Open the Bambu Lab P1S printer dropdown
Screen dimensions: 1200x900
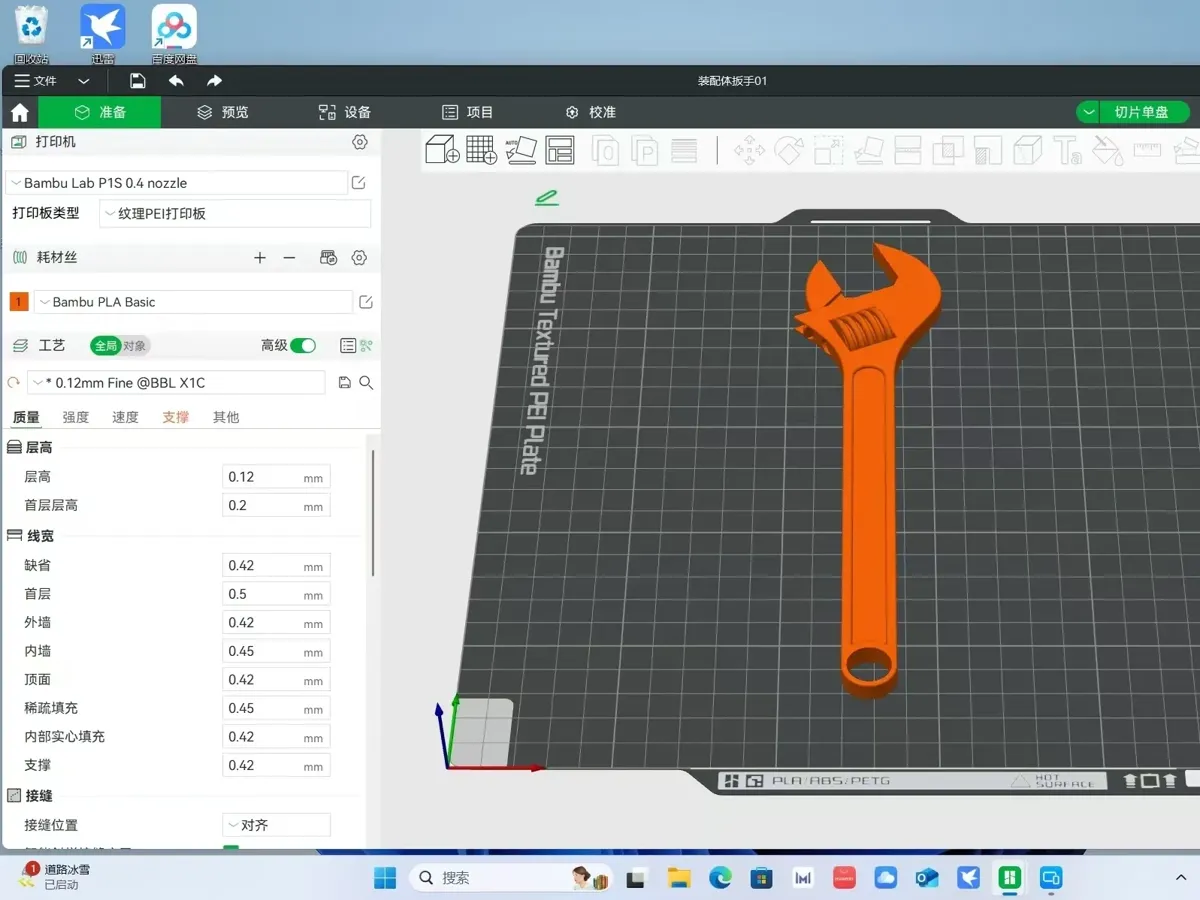click(x=176, y=183)
